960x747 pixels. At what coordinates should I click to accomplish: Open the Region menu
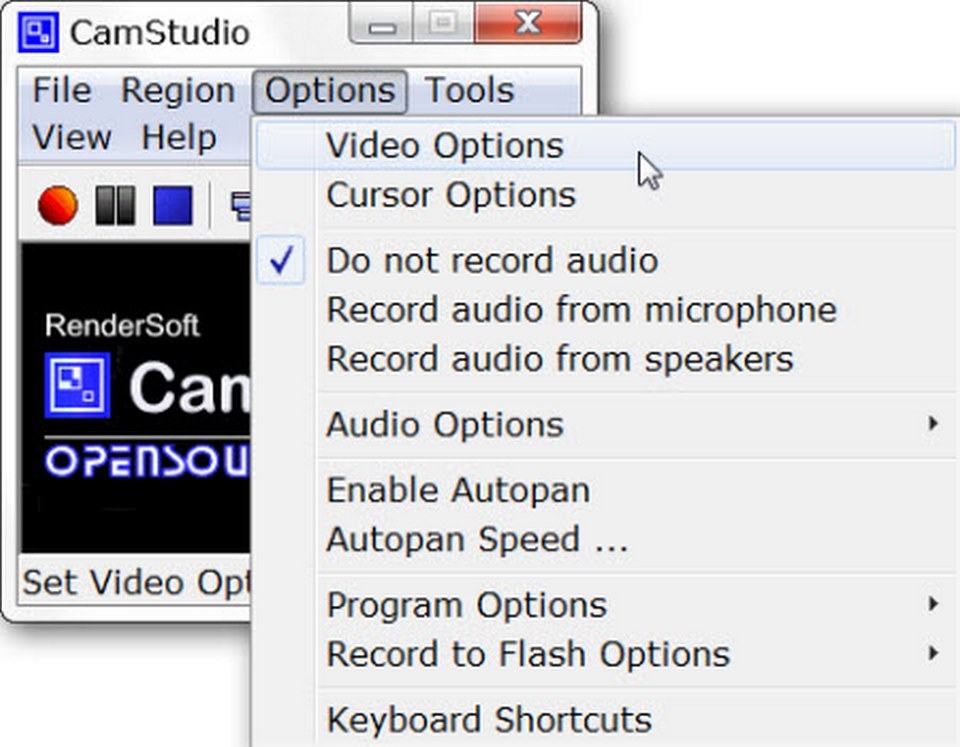pyautogui.click(x=177, y=91)
